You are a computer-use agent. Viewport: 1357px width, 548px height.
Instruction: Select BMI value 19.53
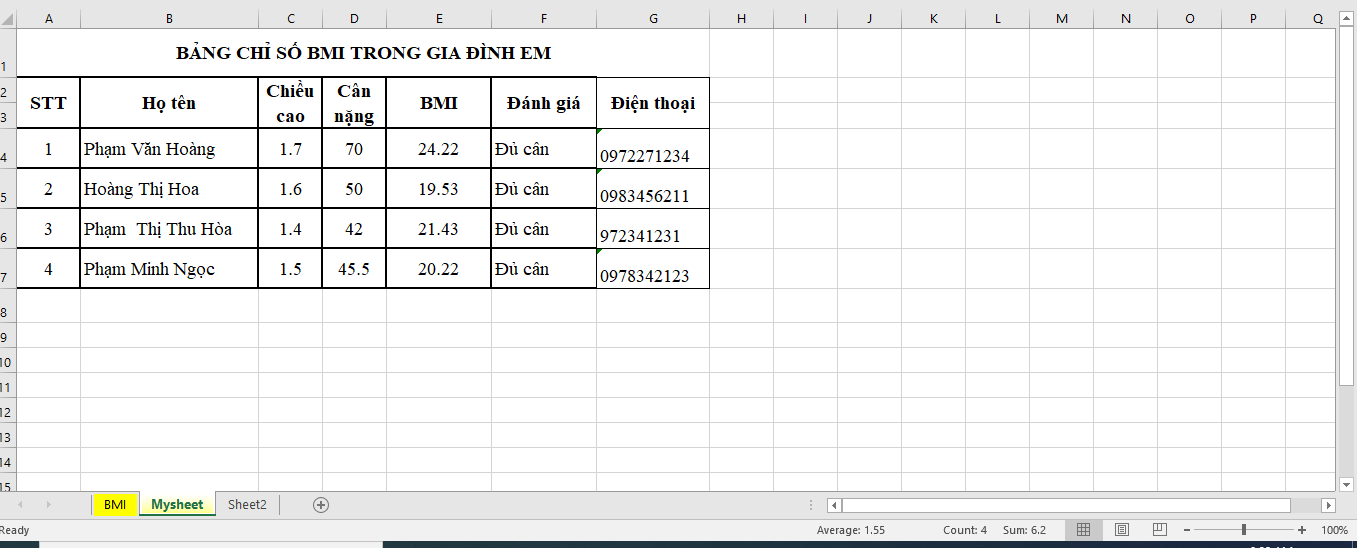pyautogui.click(x=439, y=189)
